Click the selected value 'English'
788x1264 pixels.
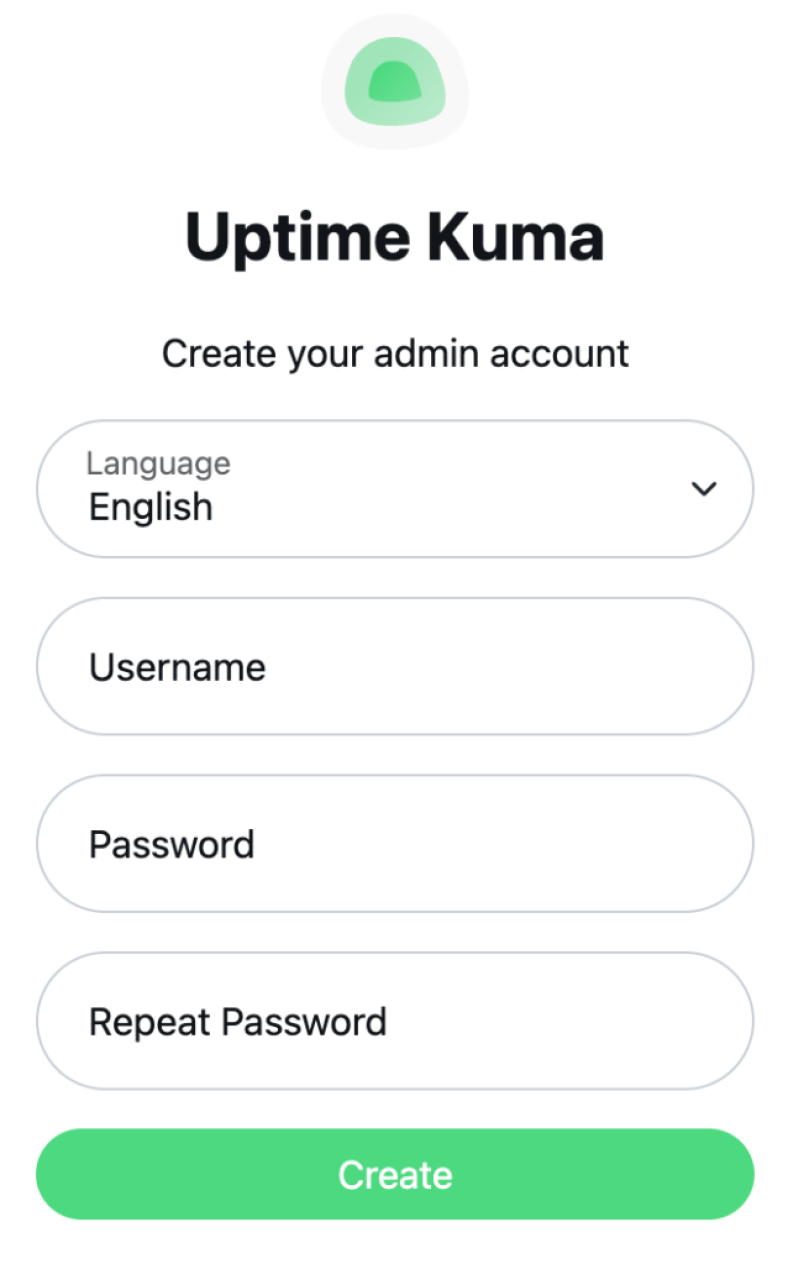(151, 507)
